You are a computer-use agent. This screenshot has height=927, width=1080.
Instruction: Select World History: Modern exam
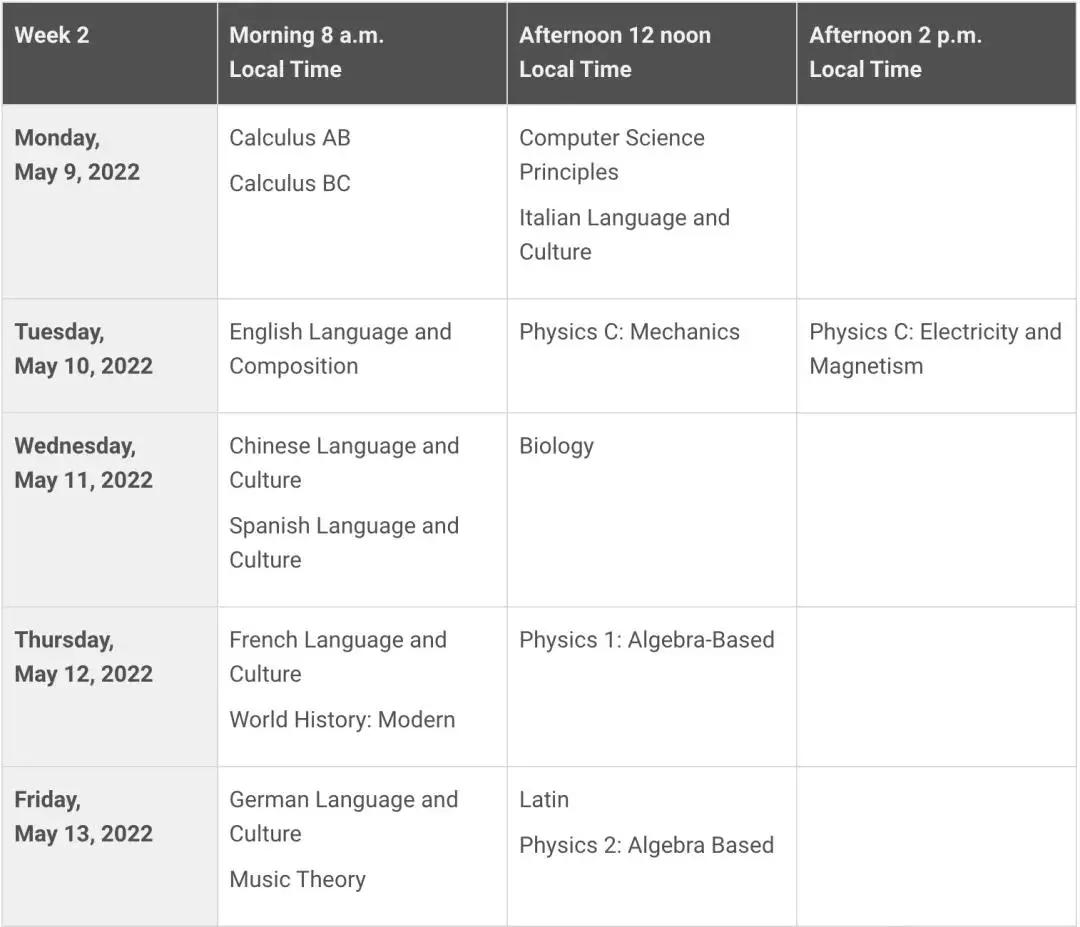[342, 720]
